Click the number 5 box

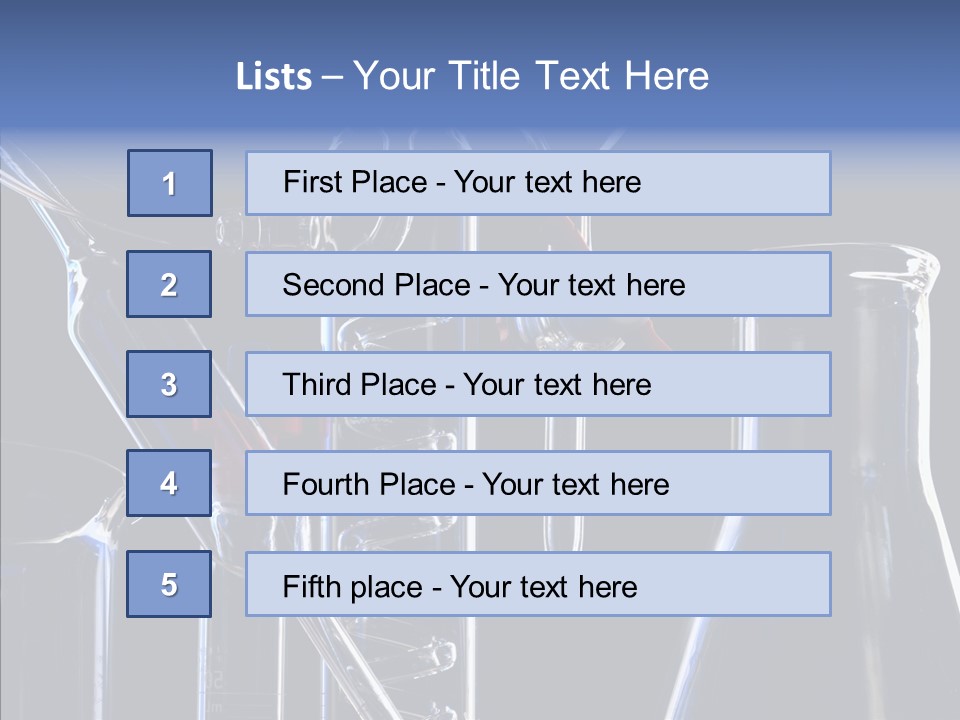[x=169, y=584]
